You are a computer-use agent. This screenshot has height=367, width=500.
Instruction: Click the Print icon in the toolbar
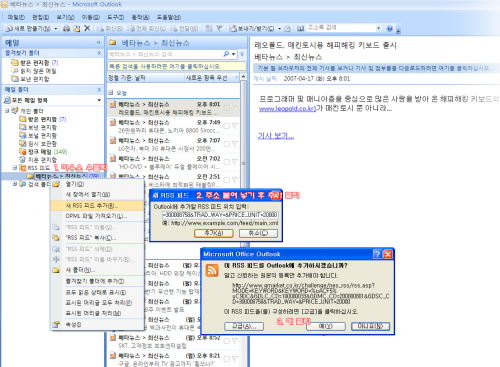click(x=66, y=29)
